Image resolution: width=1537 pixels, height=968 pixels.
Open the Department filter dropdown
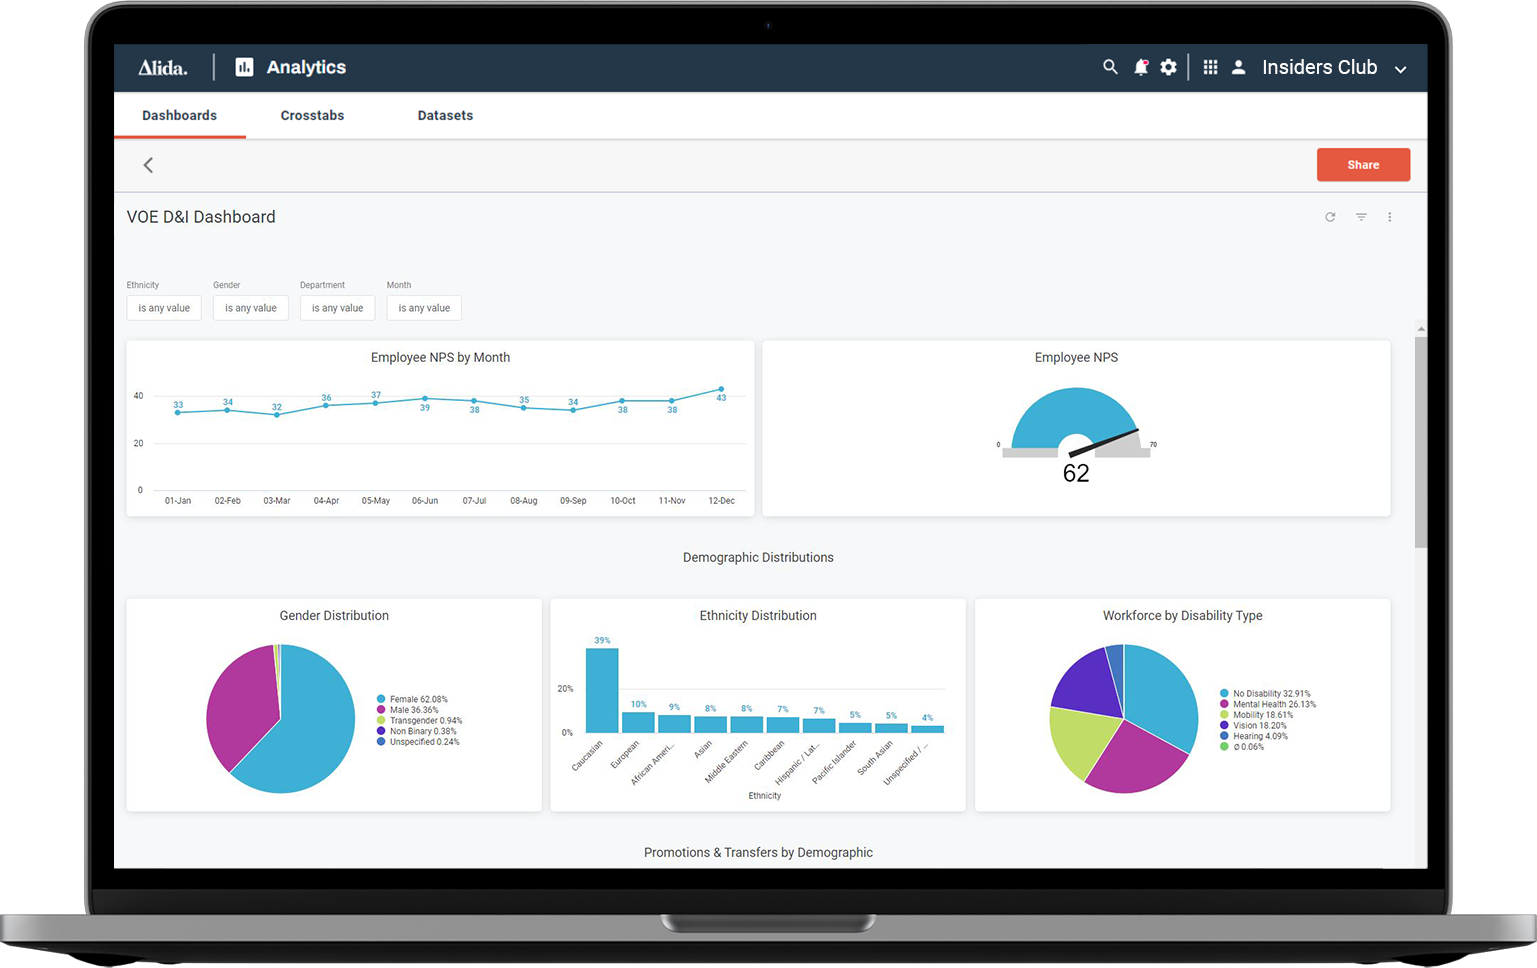pos(337,308)
